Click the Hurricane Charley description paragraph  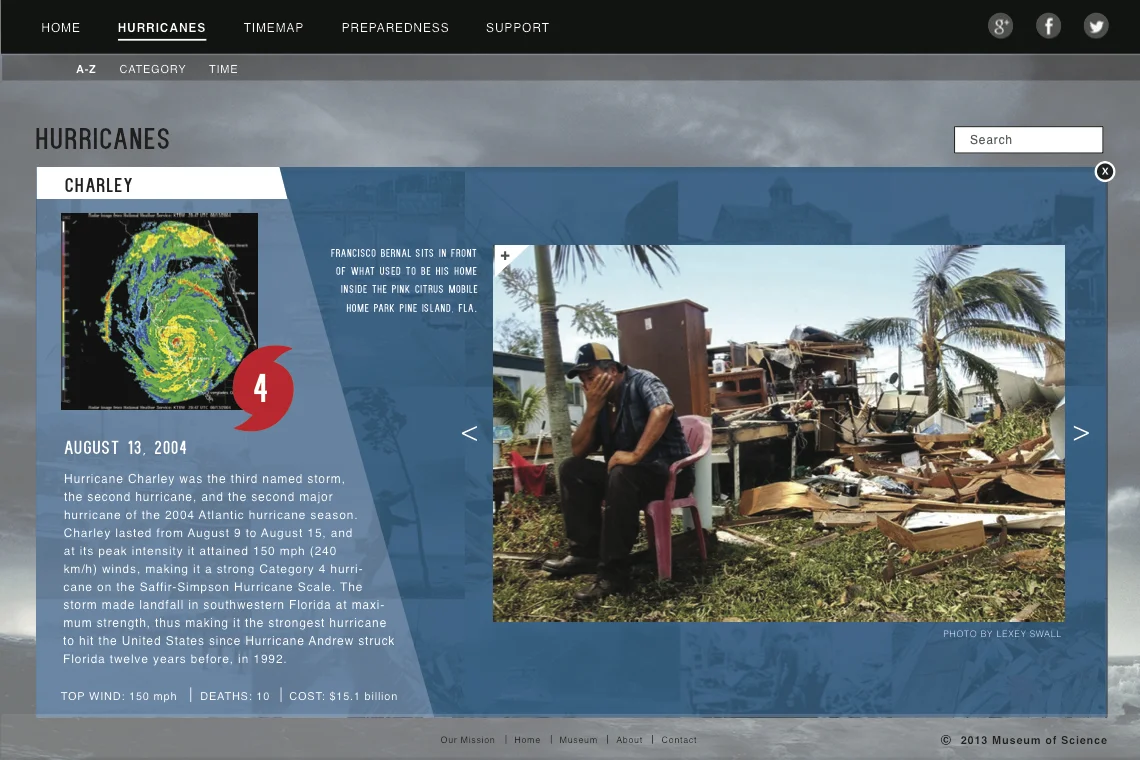pos(228,569)
